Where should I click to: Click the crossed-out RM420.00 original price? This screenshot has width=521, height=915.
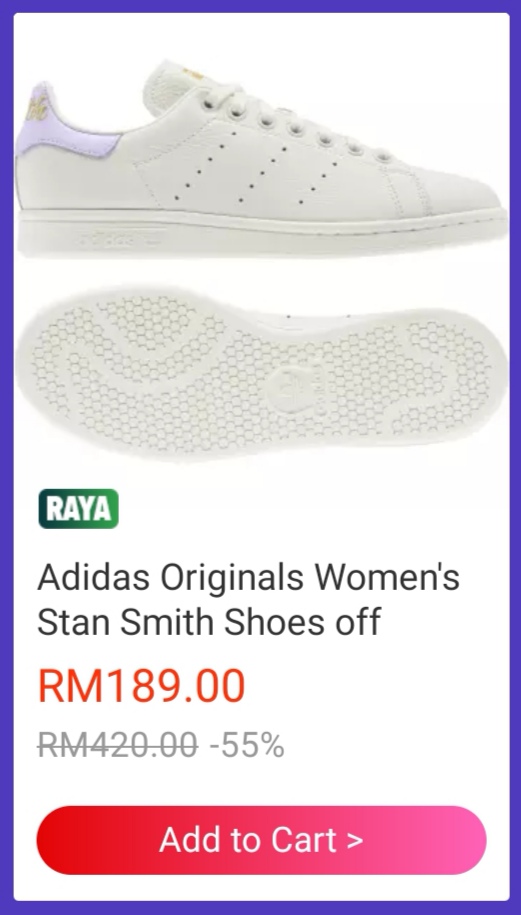(x=118, y=746)
